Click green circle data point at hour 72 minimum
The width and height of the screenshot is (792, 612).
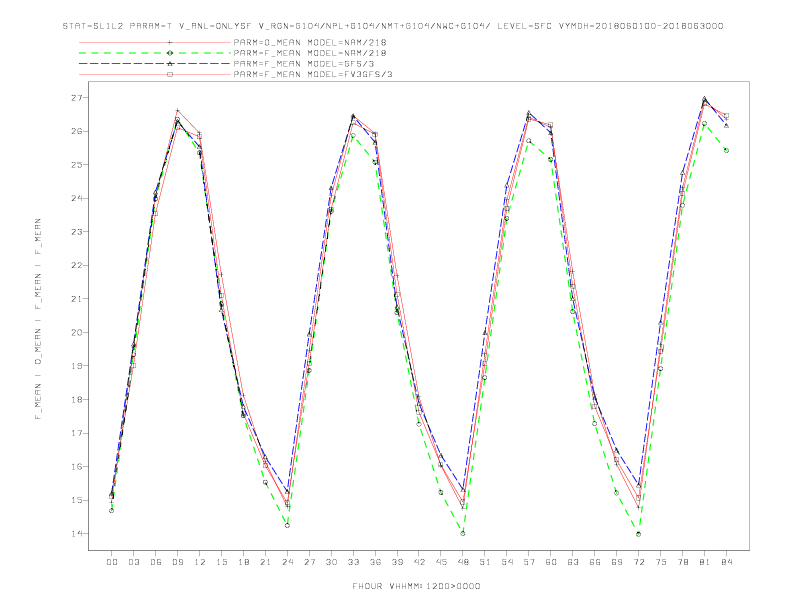tap(638, 534)
